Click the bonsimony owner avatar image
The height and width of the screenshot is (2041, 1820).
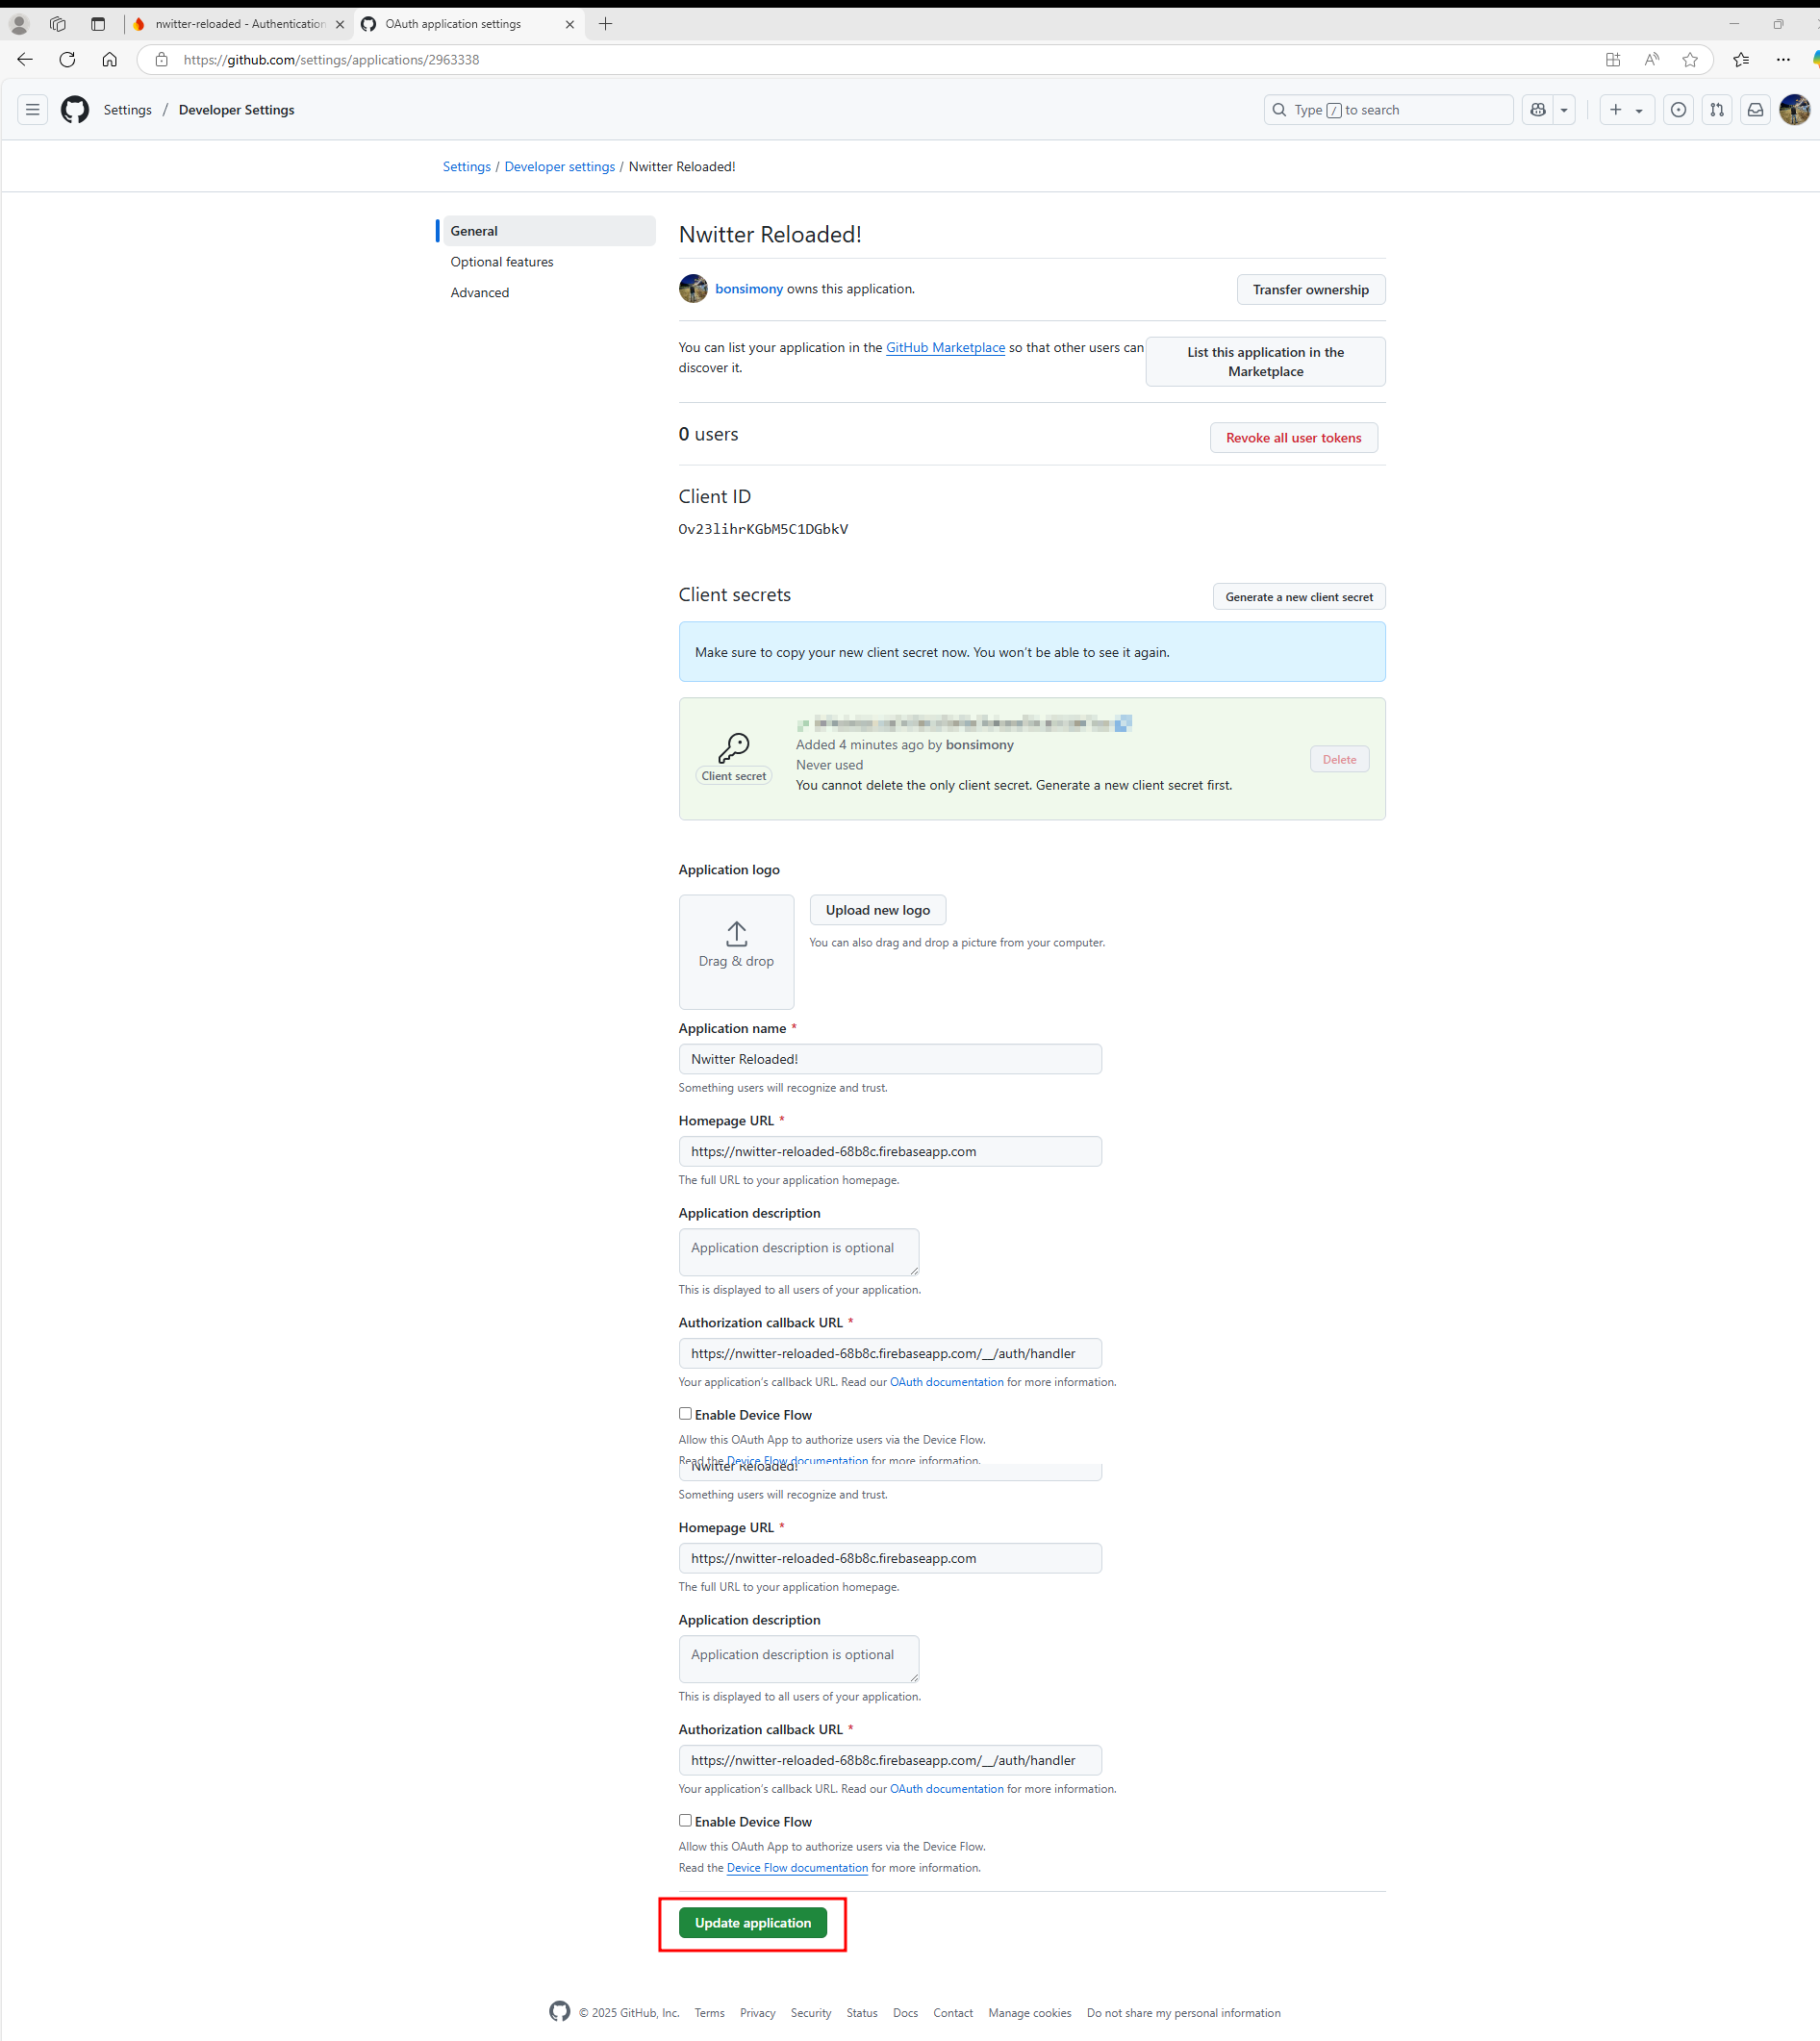693,289
